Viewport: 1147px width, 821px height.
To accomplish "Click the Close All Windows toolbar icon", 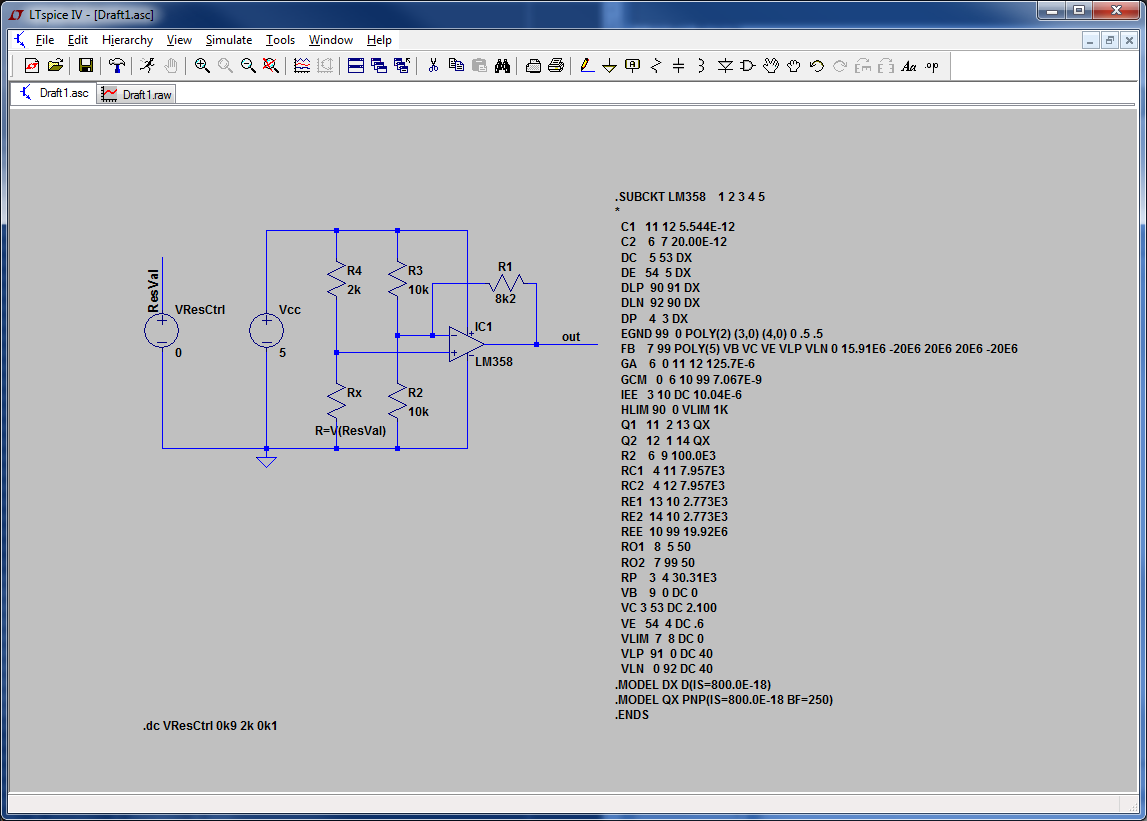I will click(402, 66).
